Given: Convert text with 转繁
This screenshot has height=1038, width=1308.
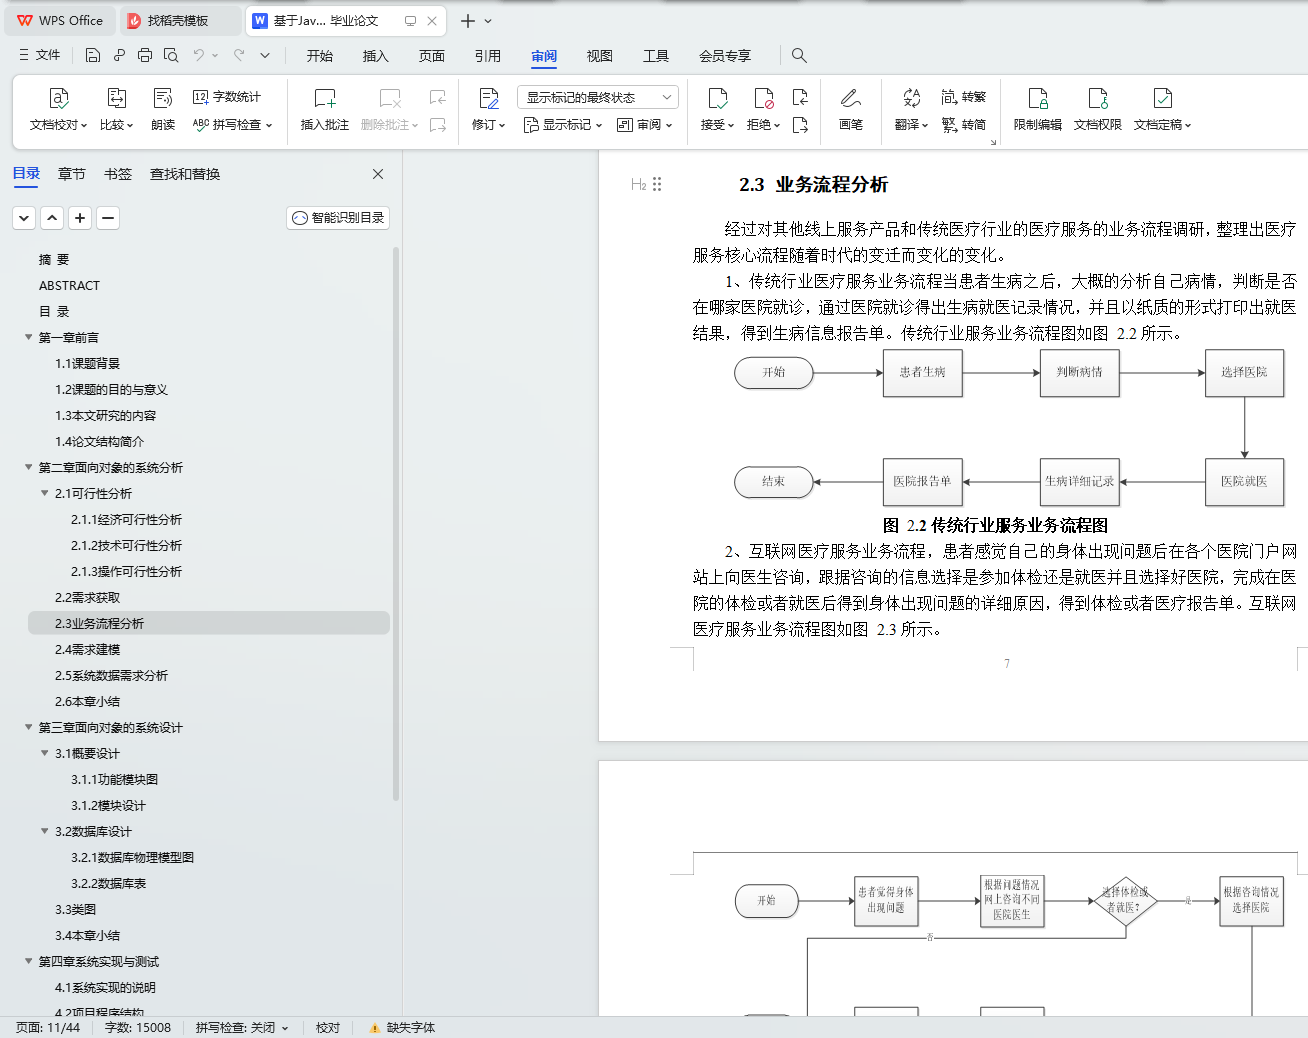Looking at the screenshot, I should click(x=963, y=97).
